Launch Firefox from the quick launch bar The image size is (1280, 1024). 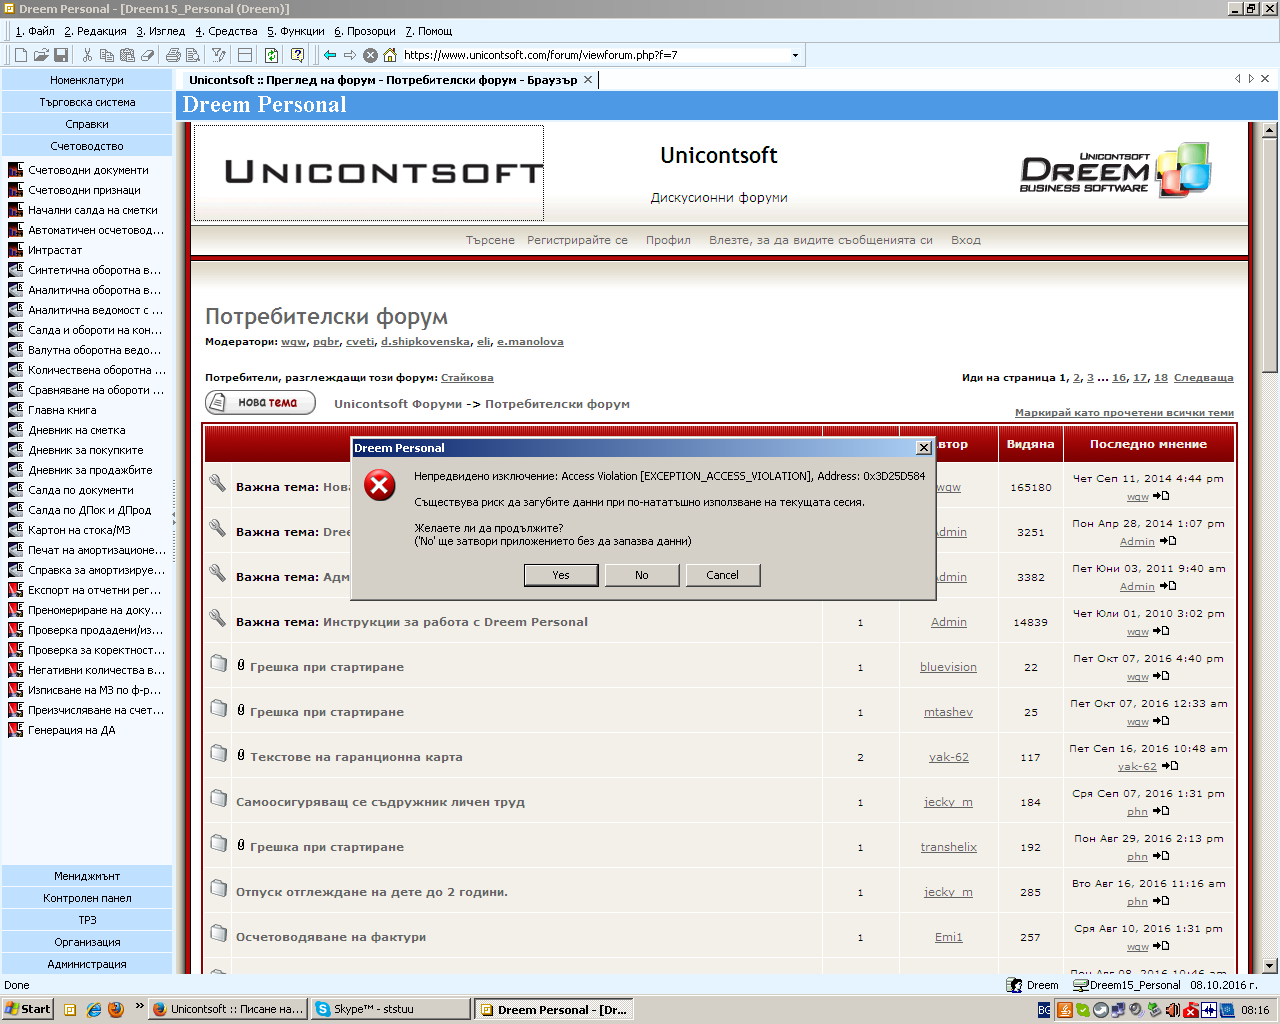click(115, 1009)
